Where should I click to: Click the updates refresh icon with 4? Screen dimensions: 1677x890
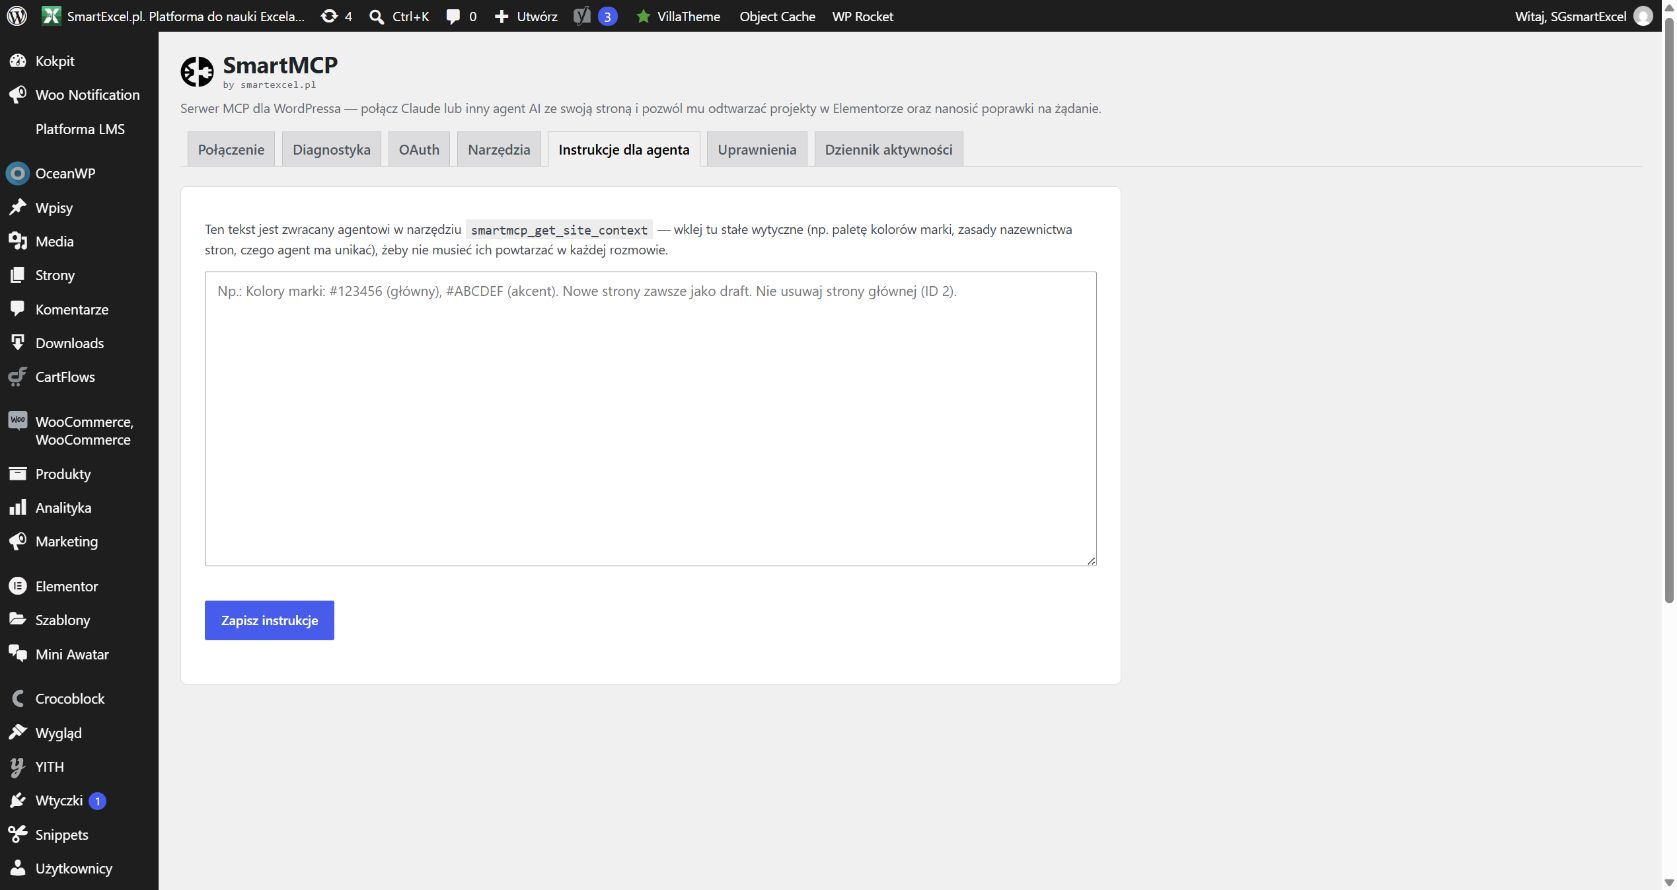[329, 16]
